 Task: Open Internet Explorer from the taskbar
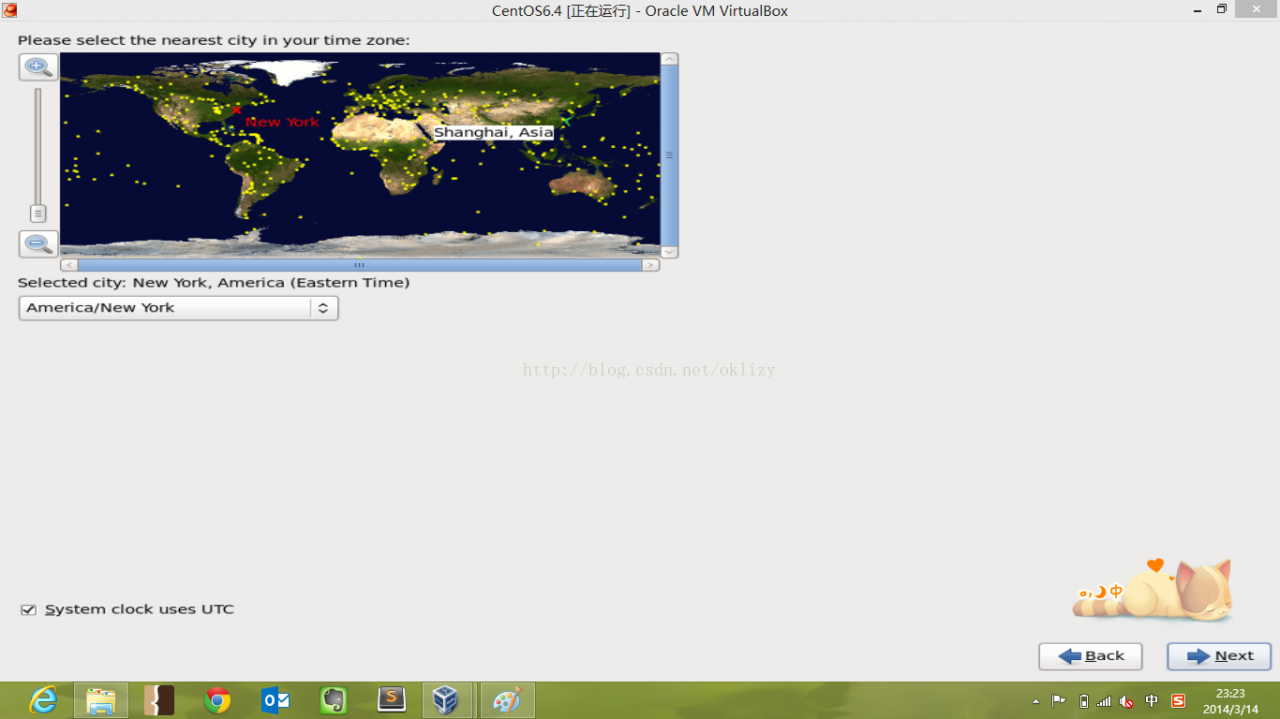(44, 700)
